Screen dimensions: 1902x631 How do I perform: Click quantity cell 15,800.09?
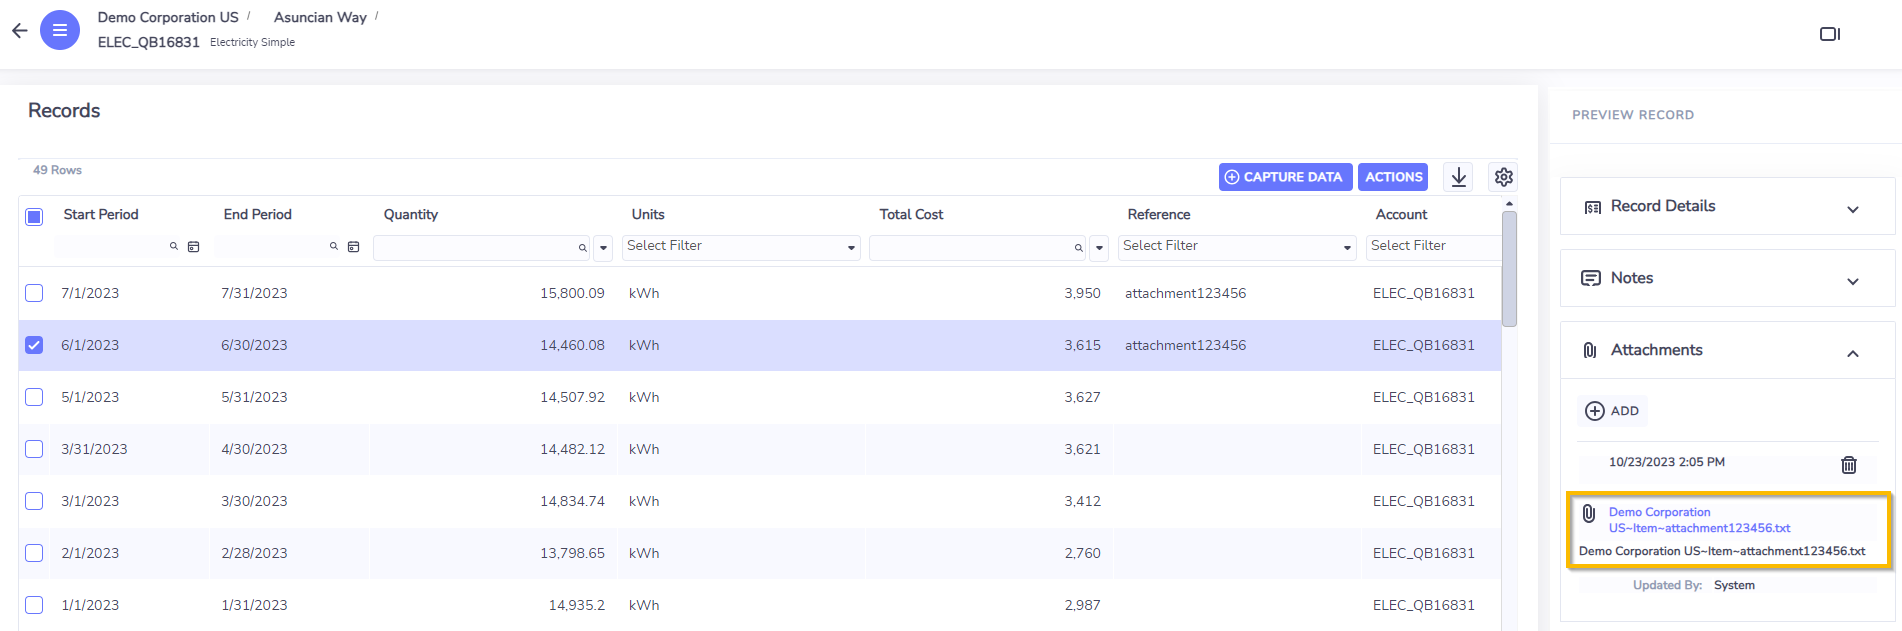pos(572,293)
